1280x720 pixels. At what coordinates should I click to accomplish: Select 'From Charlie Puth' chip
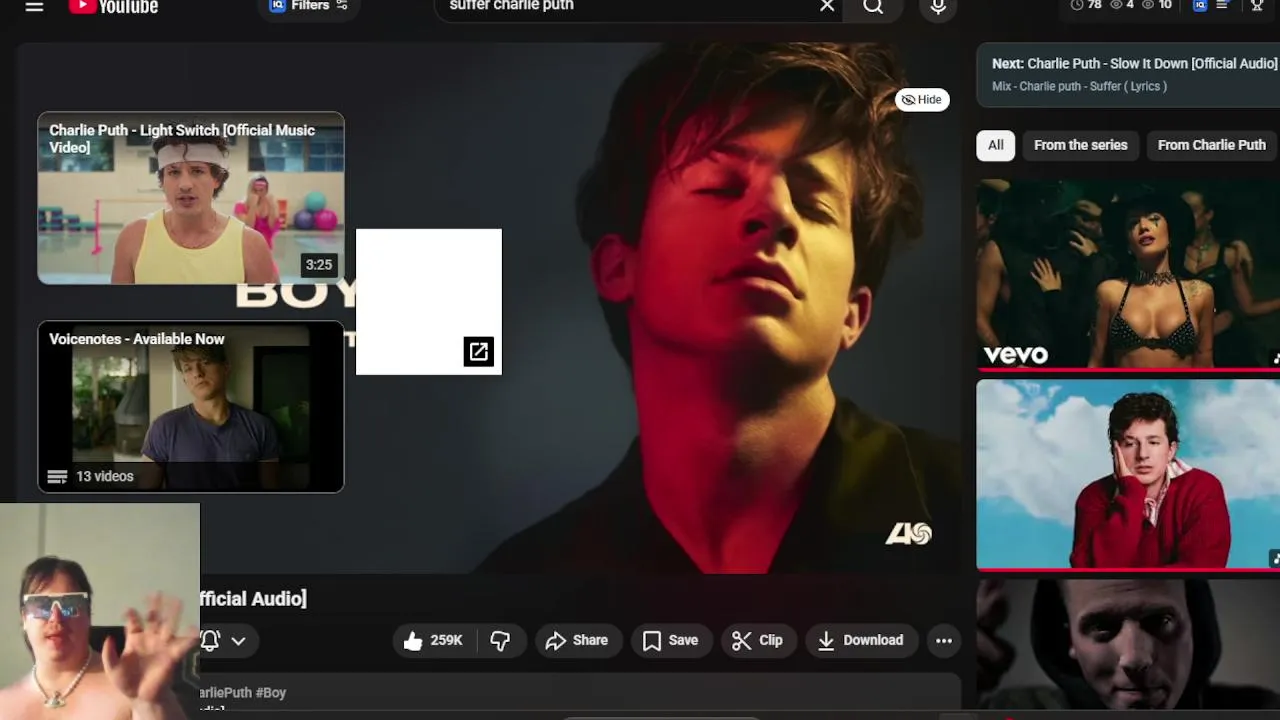click(1212, 145)
